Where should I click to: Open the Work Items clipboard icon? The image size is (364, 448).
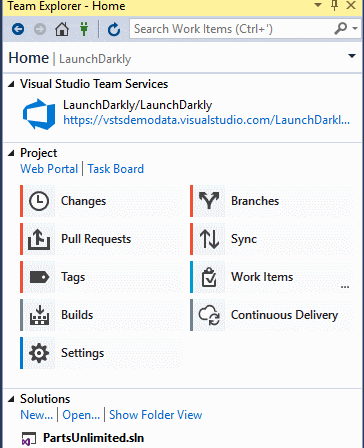pyautogui.click(x=209, y=277)
